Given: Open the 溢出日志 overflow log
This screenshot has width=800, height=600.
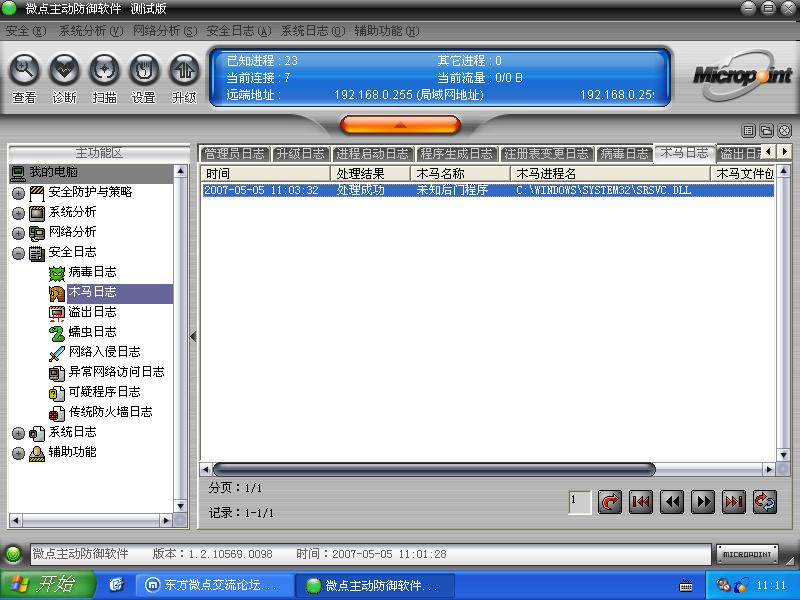Looking at the screenshot, I should tap(92, 312).
